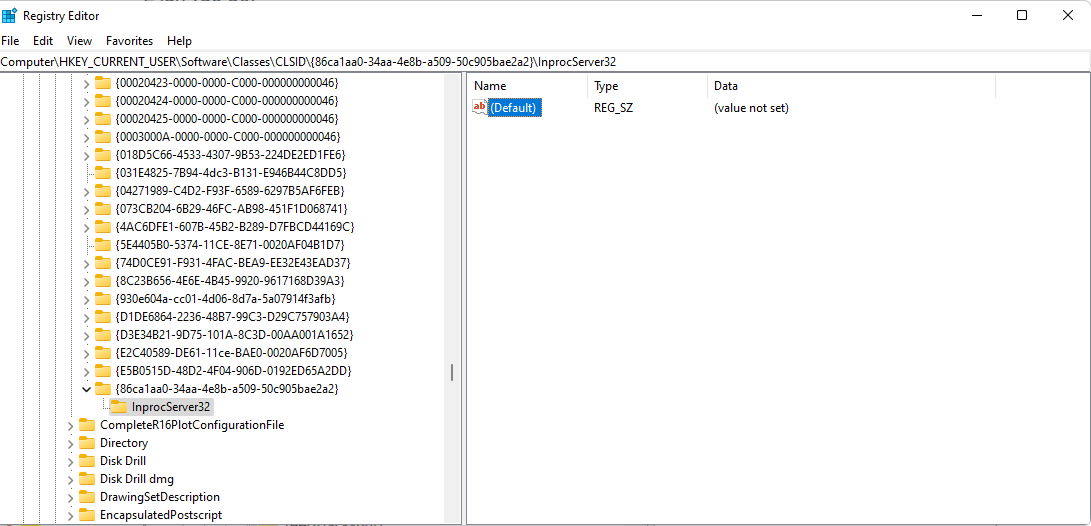Collapse the {86ca1aa0-34aa-4e8b-a509-50c905bae2a2} key

[86, 389]
